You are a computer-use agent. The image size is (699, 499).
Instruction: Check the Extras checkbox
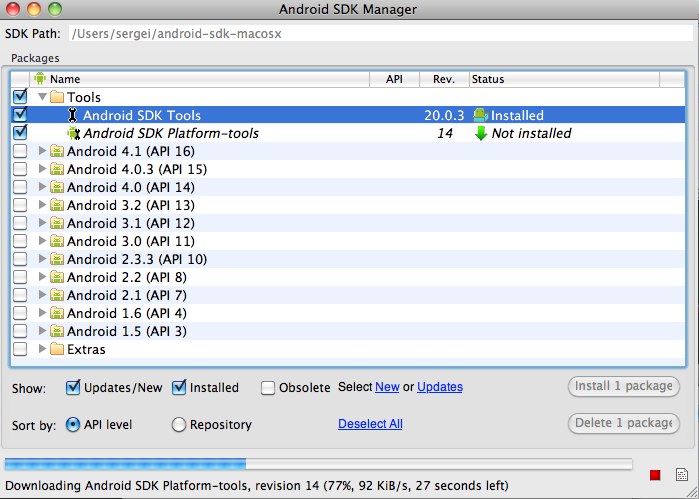(x=20, y=349)
